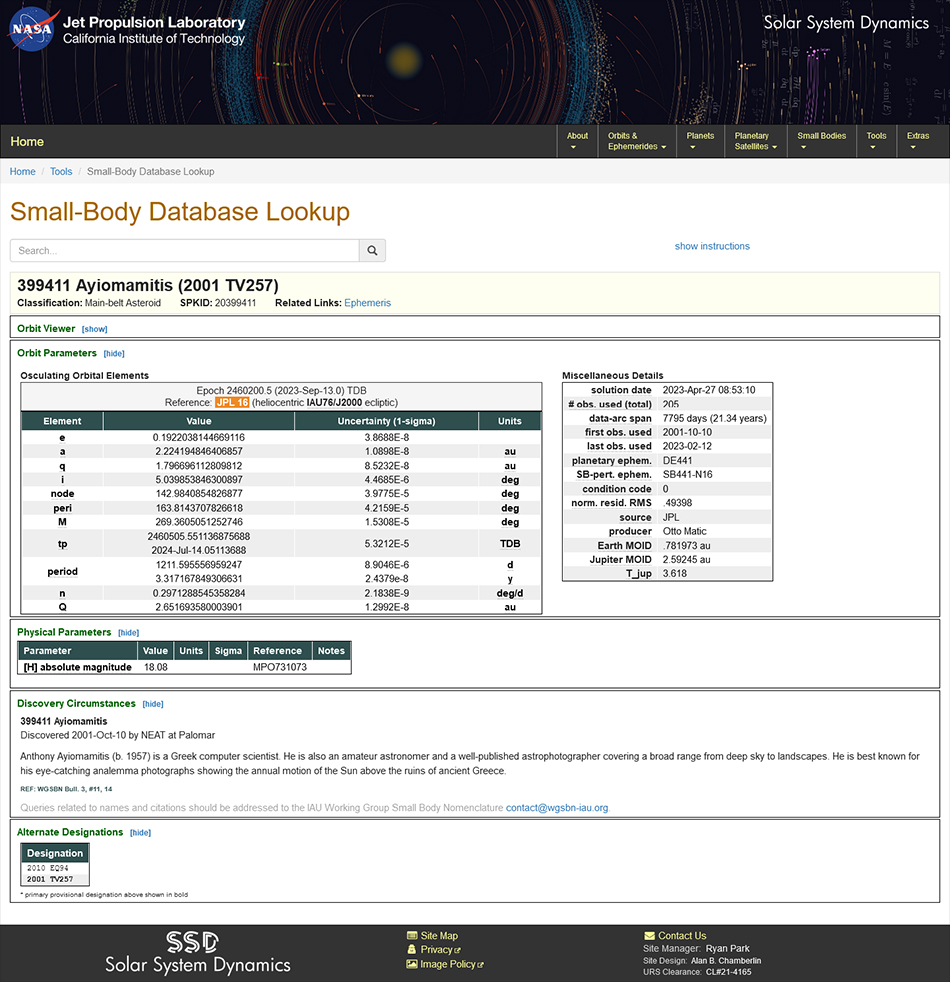Click the SSD logo in footer
Screen dimensions: 950x982
pyautogui.click(x=197, y=952)
